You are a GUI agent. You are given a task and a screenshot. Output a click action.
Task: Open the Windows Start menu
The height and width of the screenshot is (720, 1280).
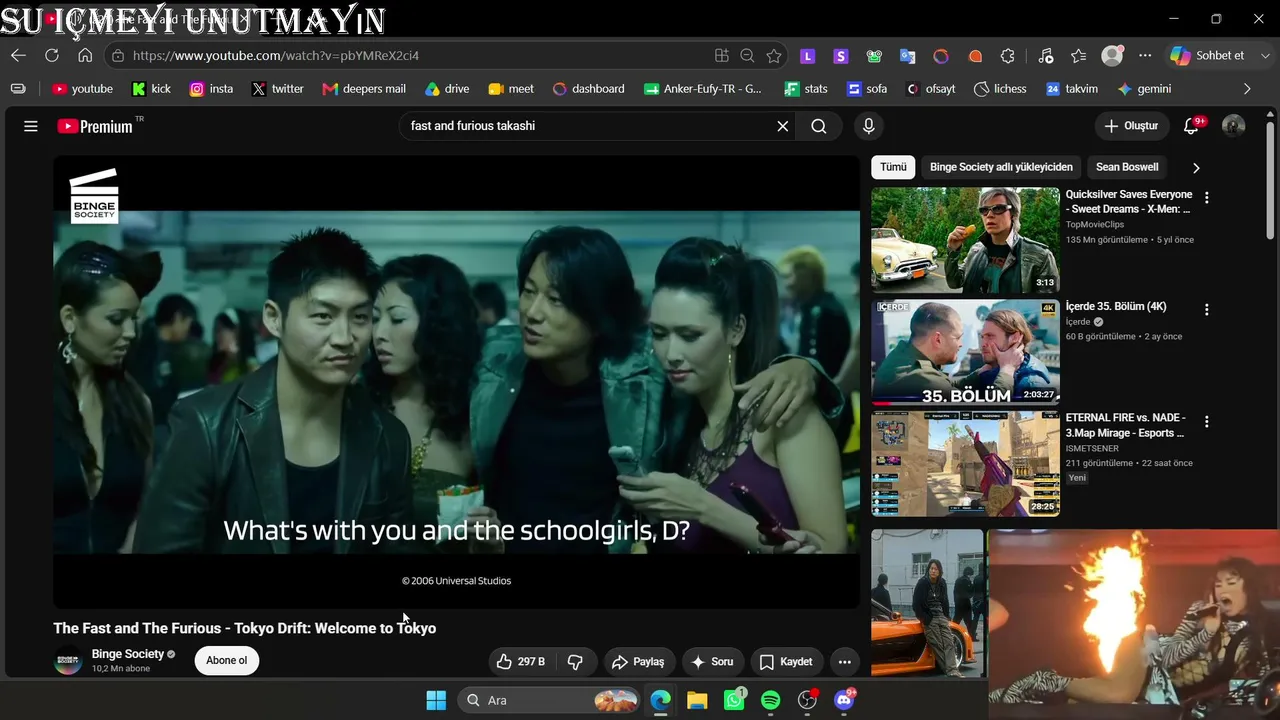coord(436,700)
